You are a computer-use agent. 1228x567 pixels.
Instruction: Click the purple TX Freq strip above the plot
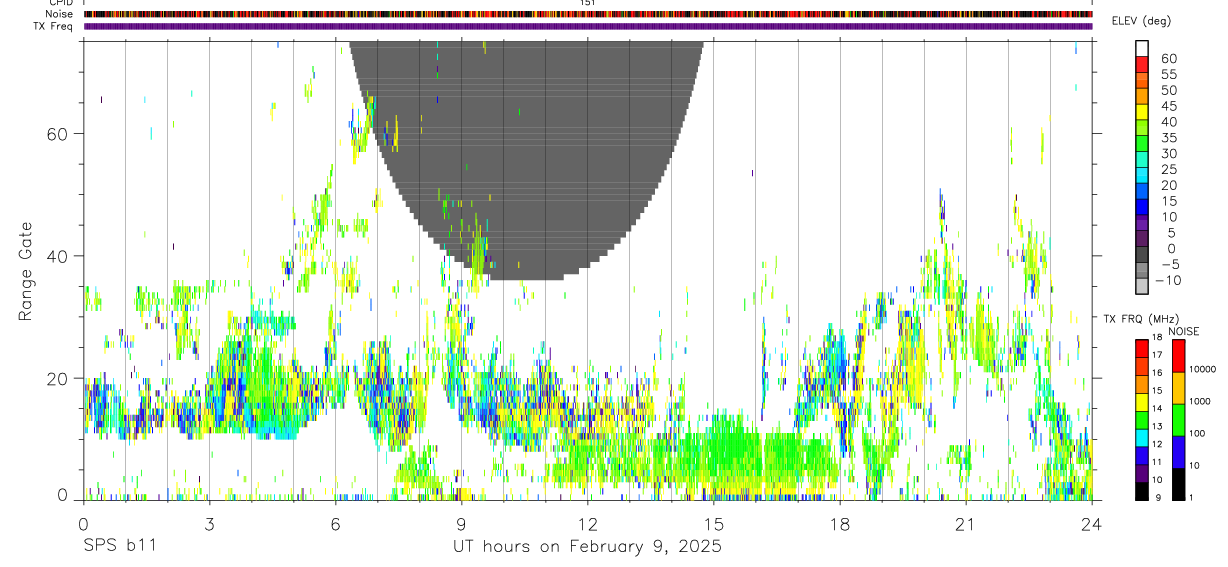[588, 26]
